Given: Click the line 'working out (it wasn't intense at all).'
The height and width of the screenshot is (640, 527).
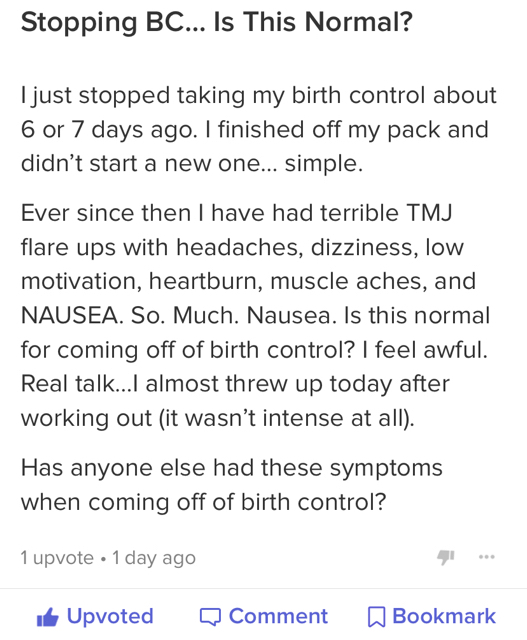Looking at the screenshot, I should [x=218, y=418].
